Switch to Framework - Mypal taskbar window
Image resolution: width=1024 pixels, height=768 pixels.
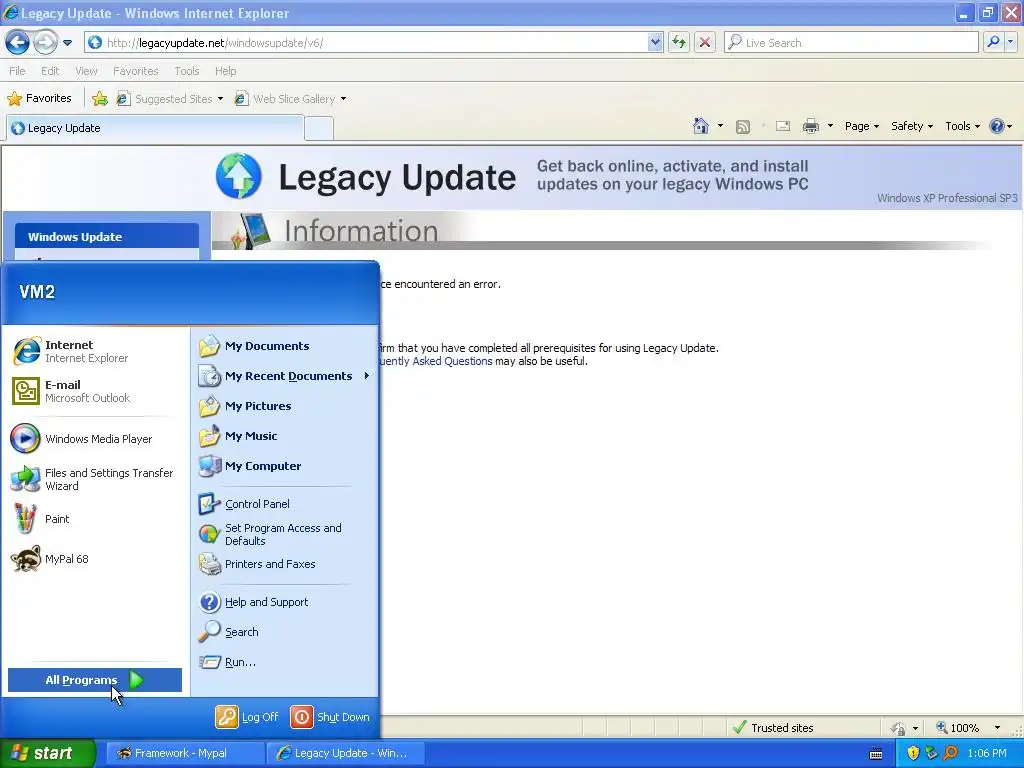pos(185,753)
